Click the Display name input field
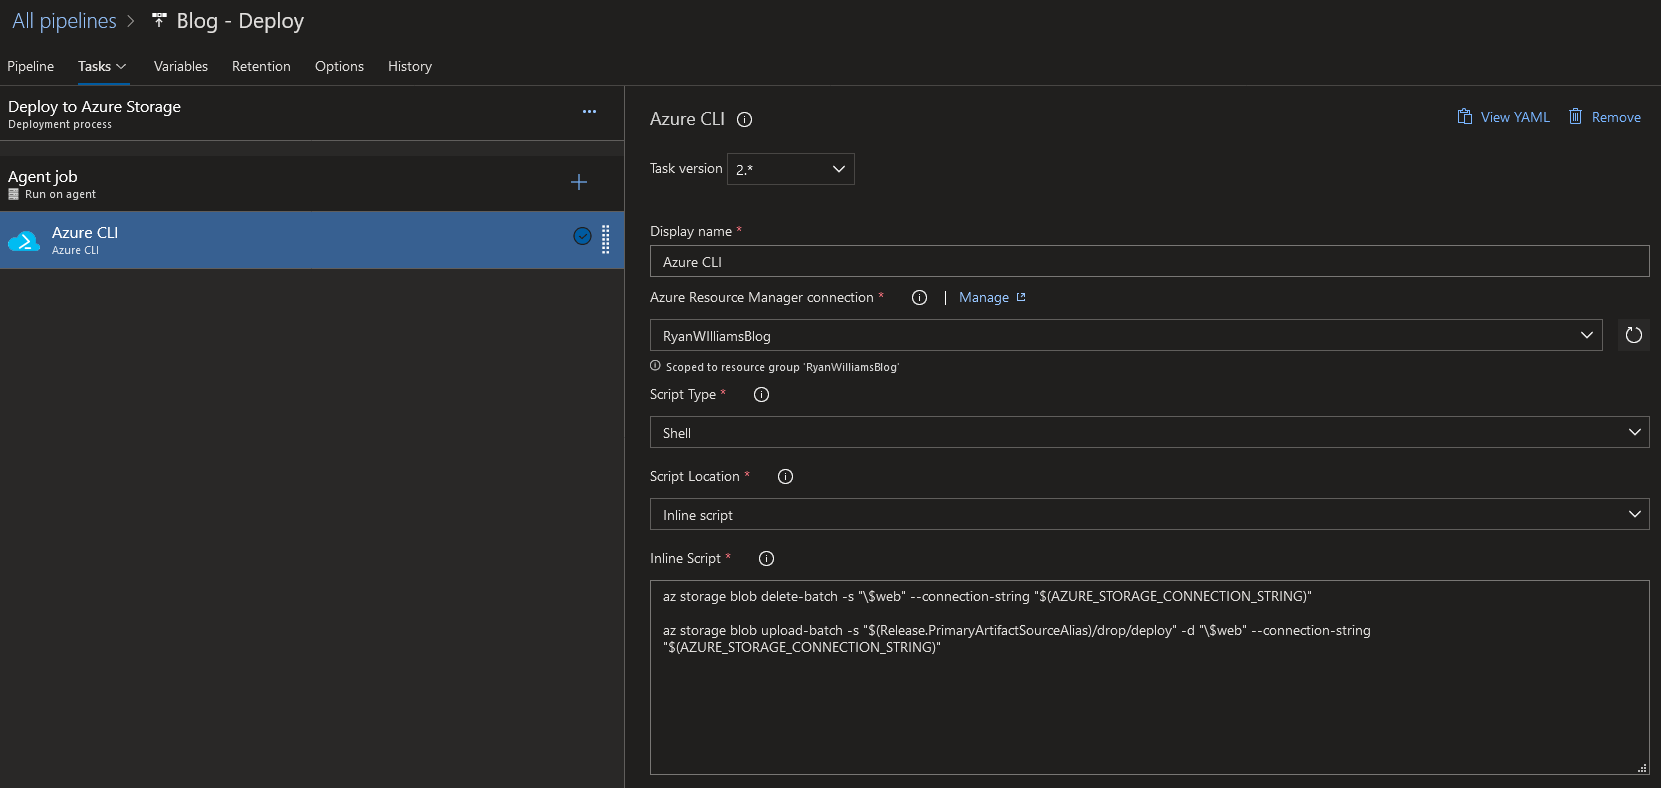Screen dimensions: 1661x788 click(1149, 261)
